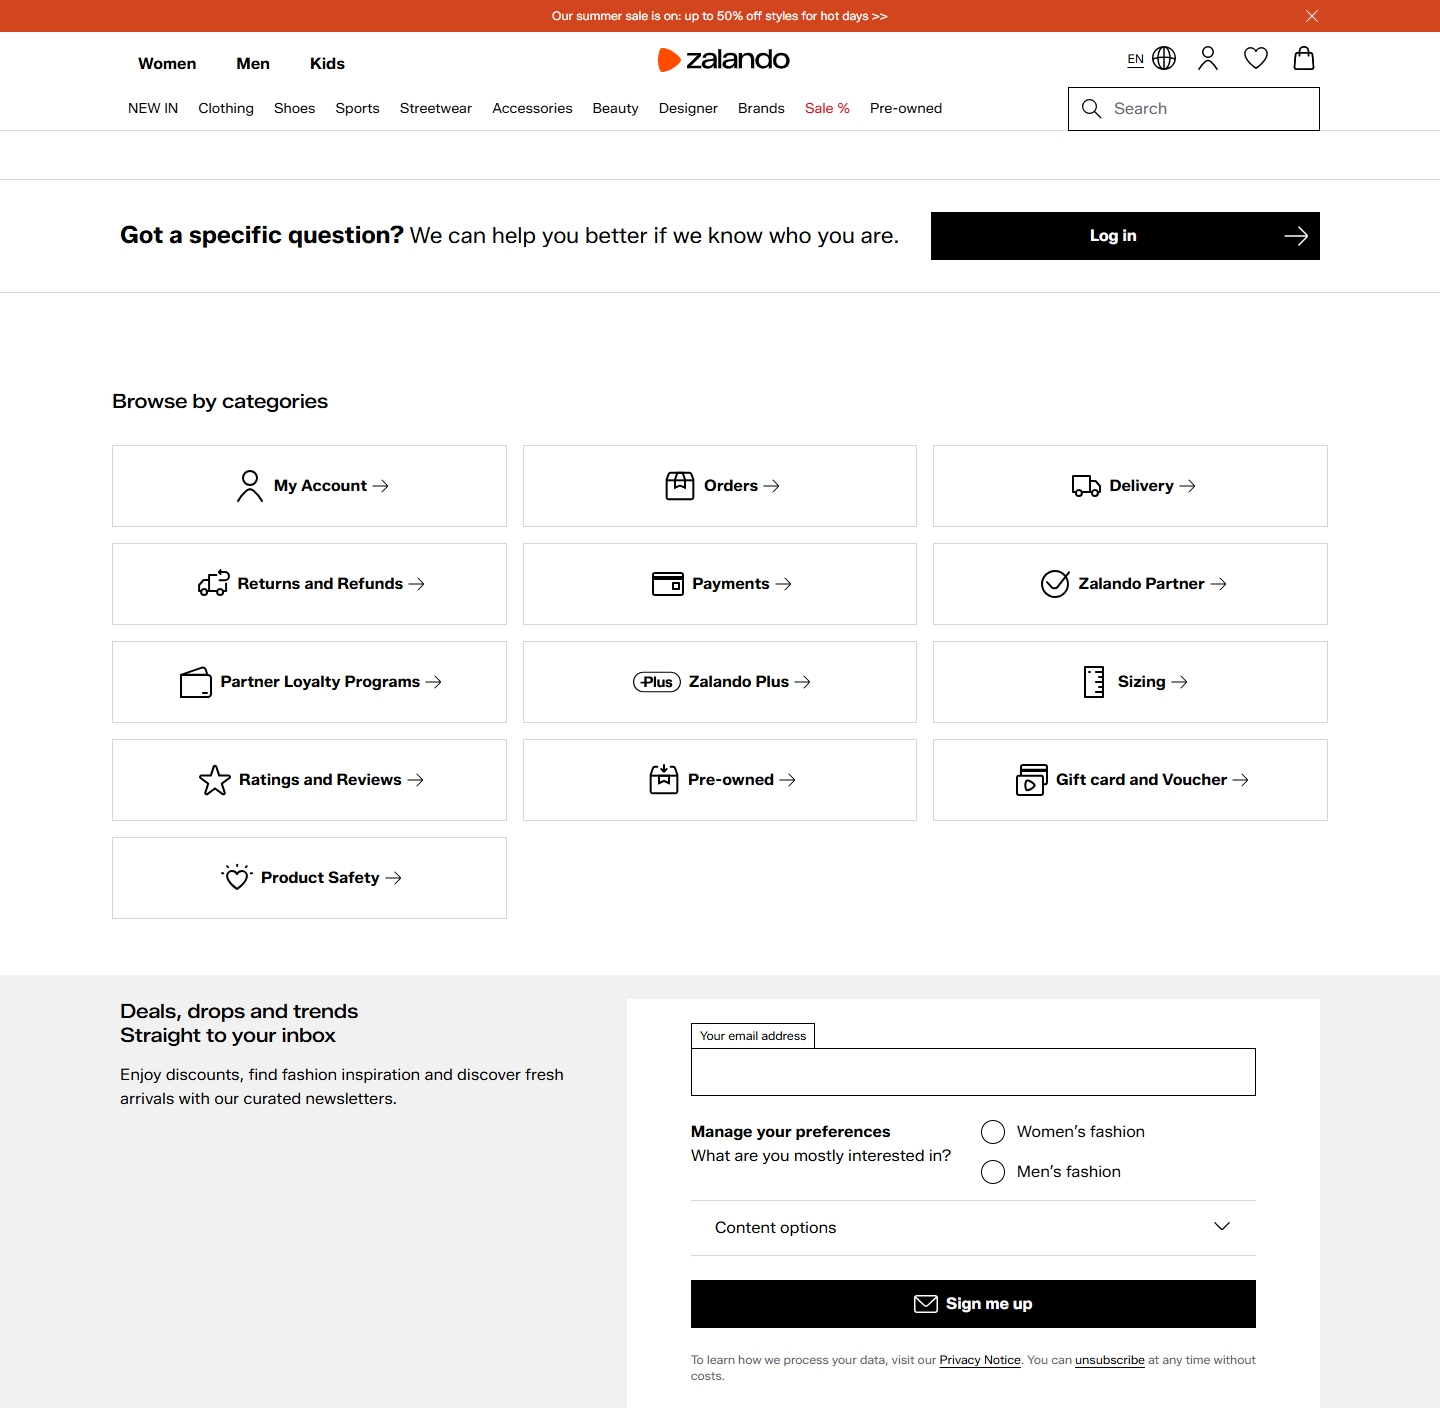Open the Returns and Refunds category label

point(320,584)
